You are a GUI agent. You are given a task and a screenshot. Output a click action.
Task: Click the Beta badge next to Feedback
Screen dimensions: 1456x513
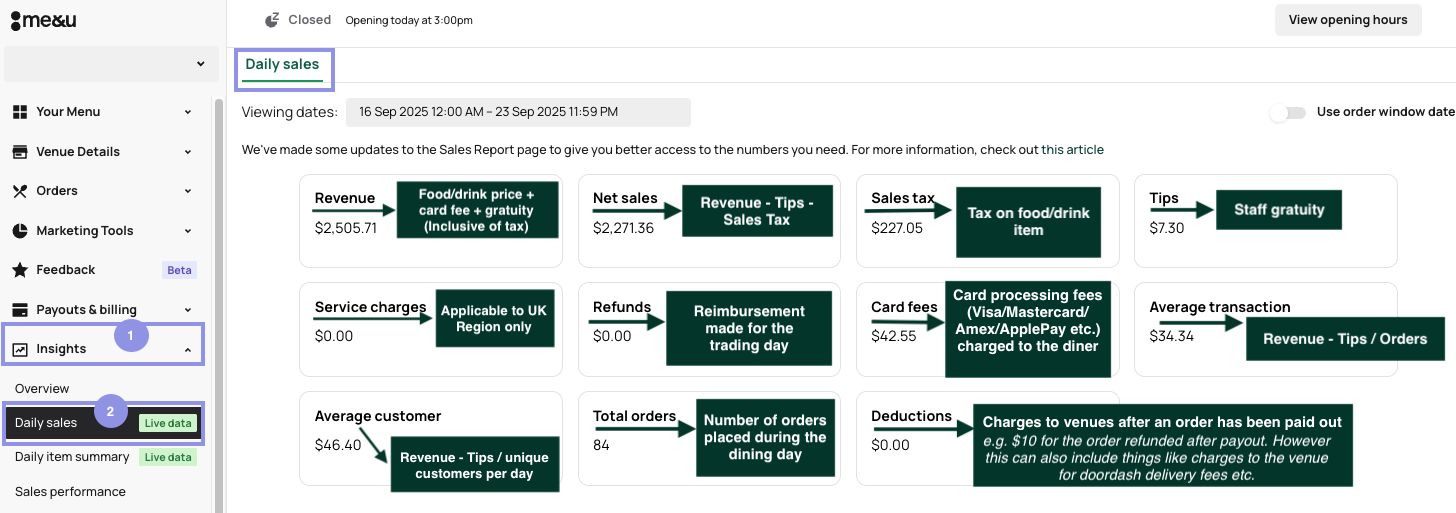(180, 270)
